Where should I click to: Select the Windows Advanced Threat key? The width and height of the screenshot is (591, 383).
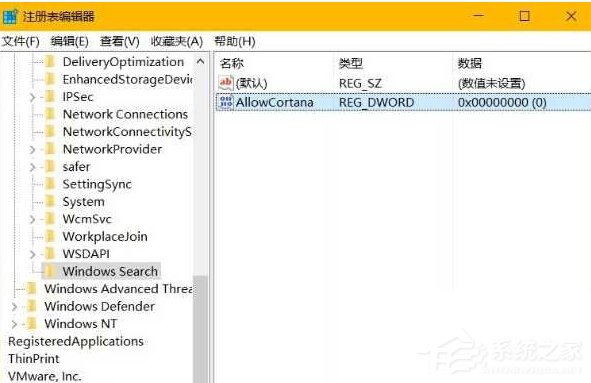118,289
